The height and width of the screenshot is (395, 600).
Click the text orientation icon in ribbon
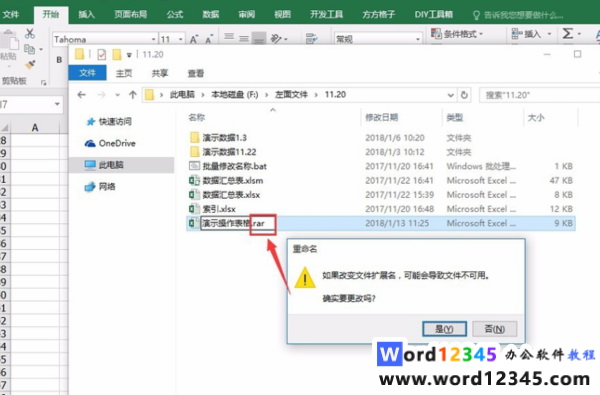click(x=276, y=38)
